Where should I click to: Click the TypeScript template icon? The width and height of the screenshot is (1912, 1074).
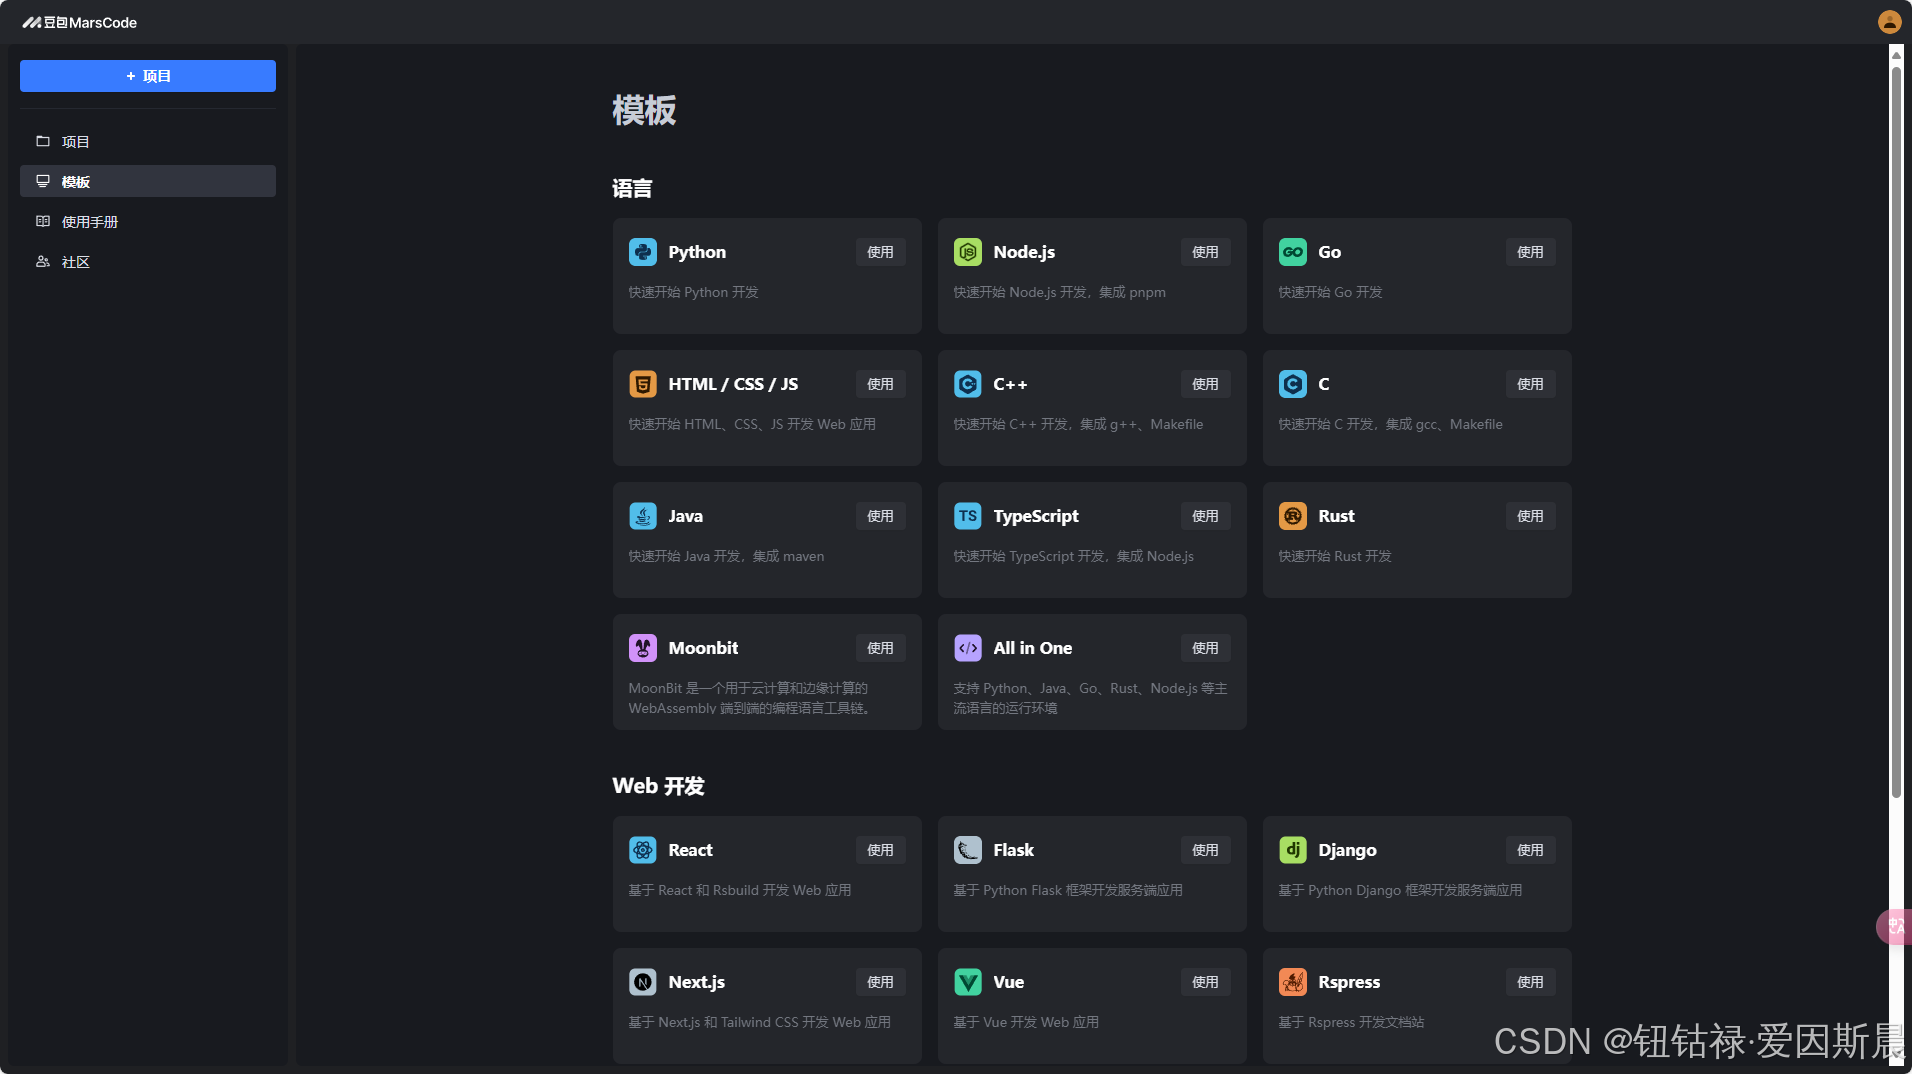pos(968,516)
